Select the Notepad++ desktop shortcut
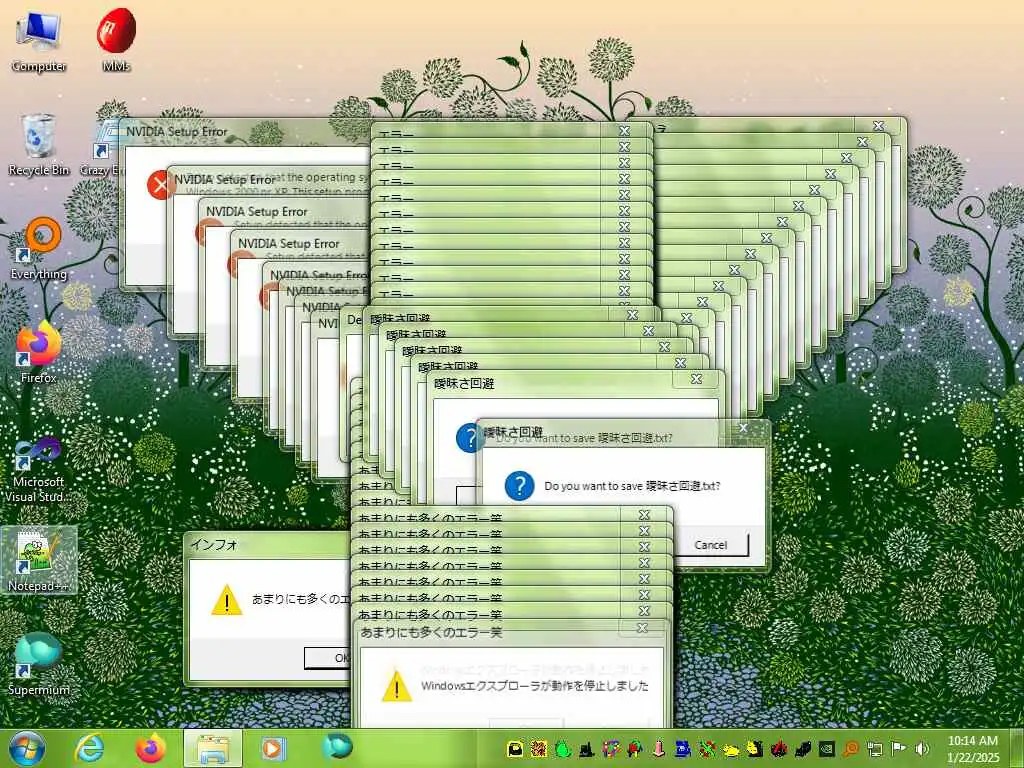1024x768 pixels. click(x=39, y=560)
